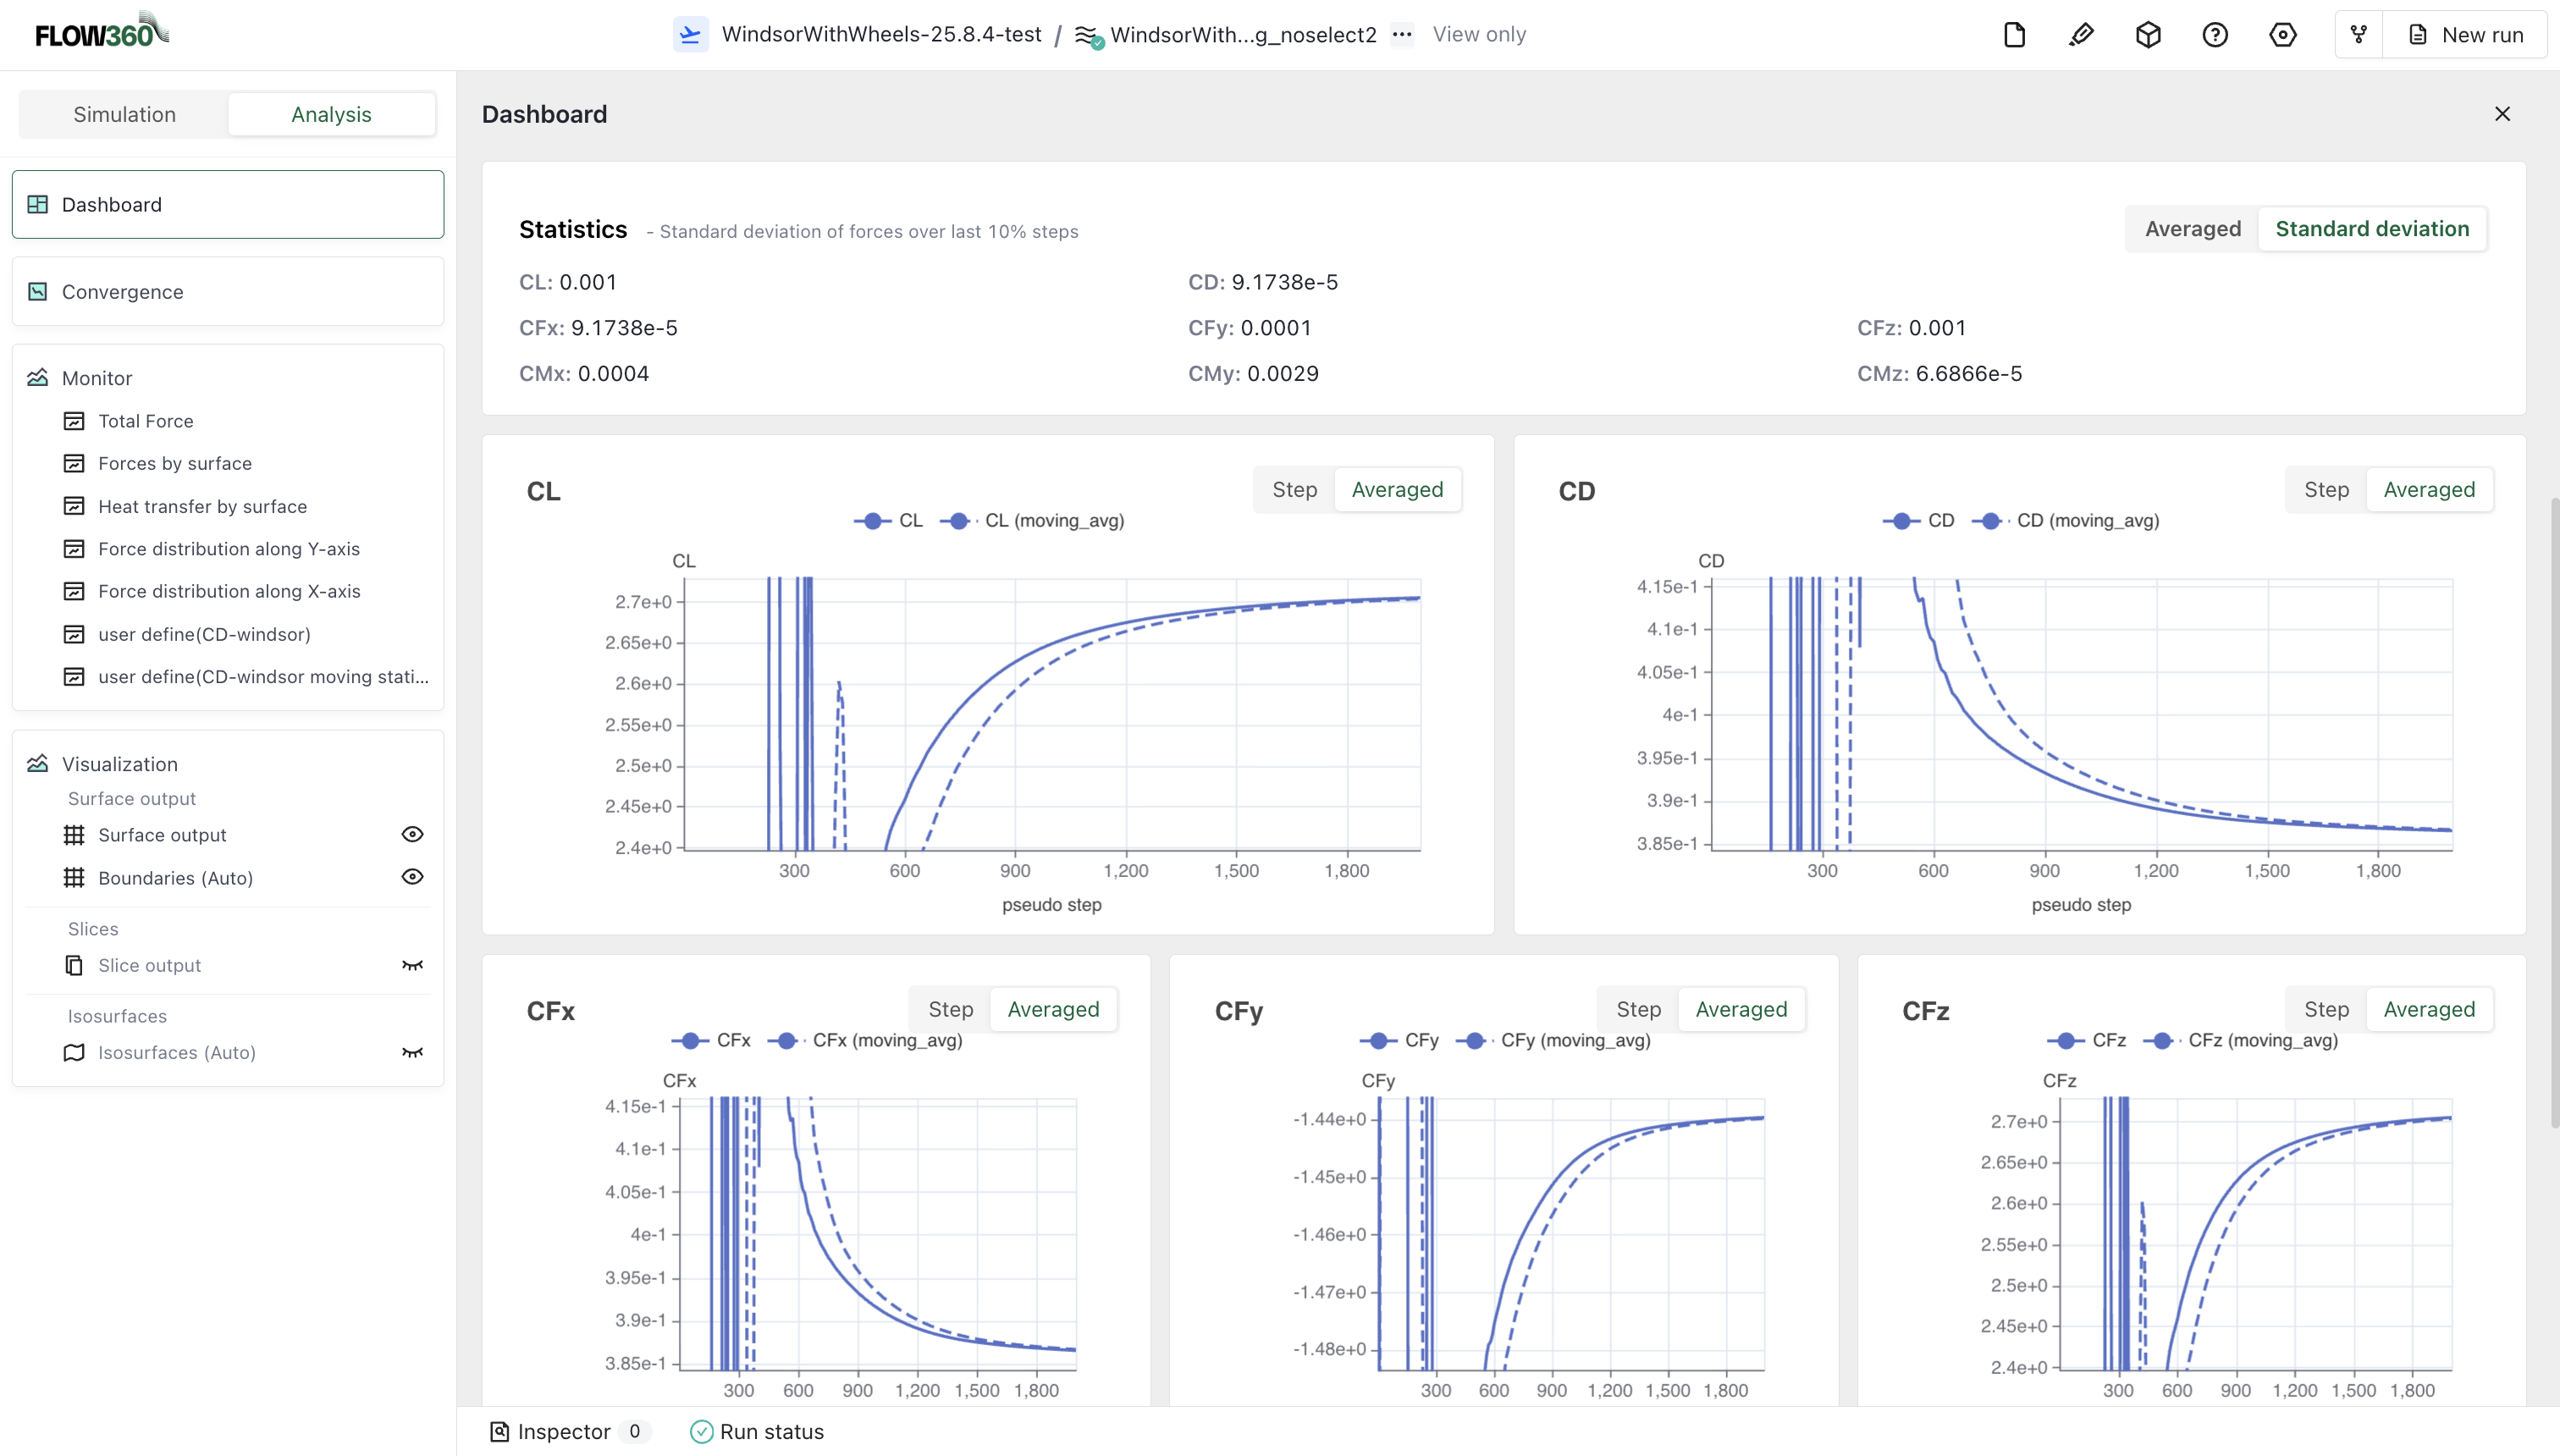Toggle visibility of Boundaries (Auto)
Viewport: 2560px width, 1456px height.
[x=413, y=877]
